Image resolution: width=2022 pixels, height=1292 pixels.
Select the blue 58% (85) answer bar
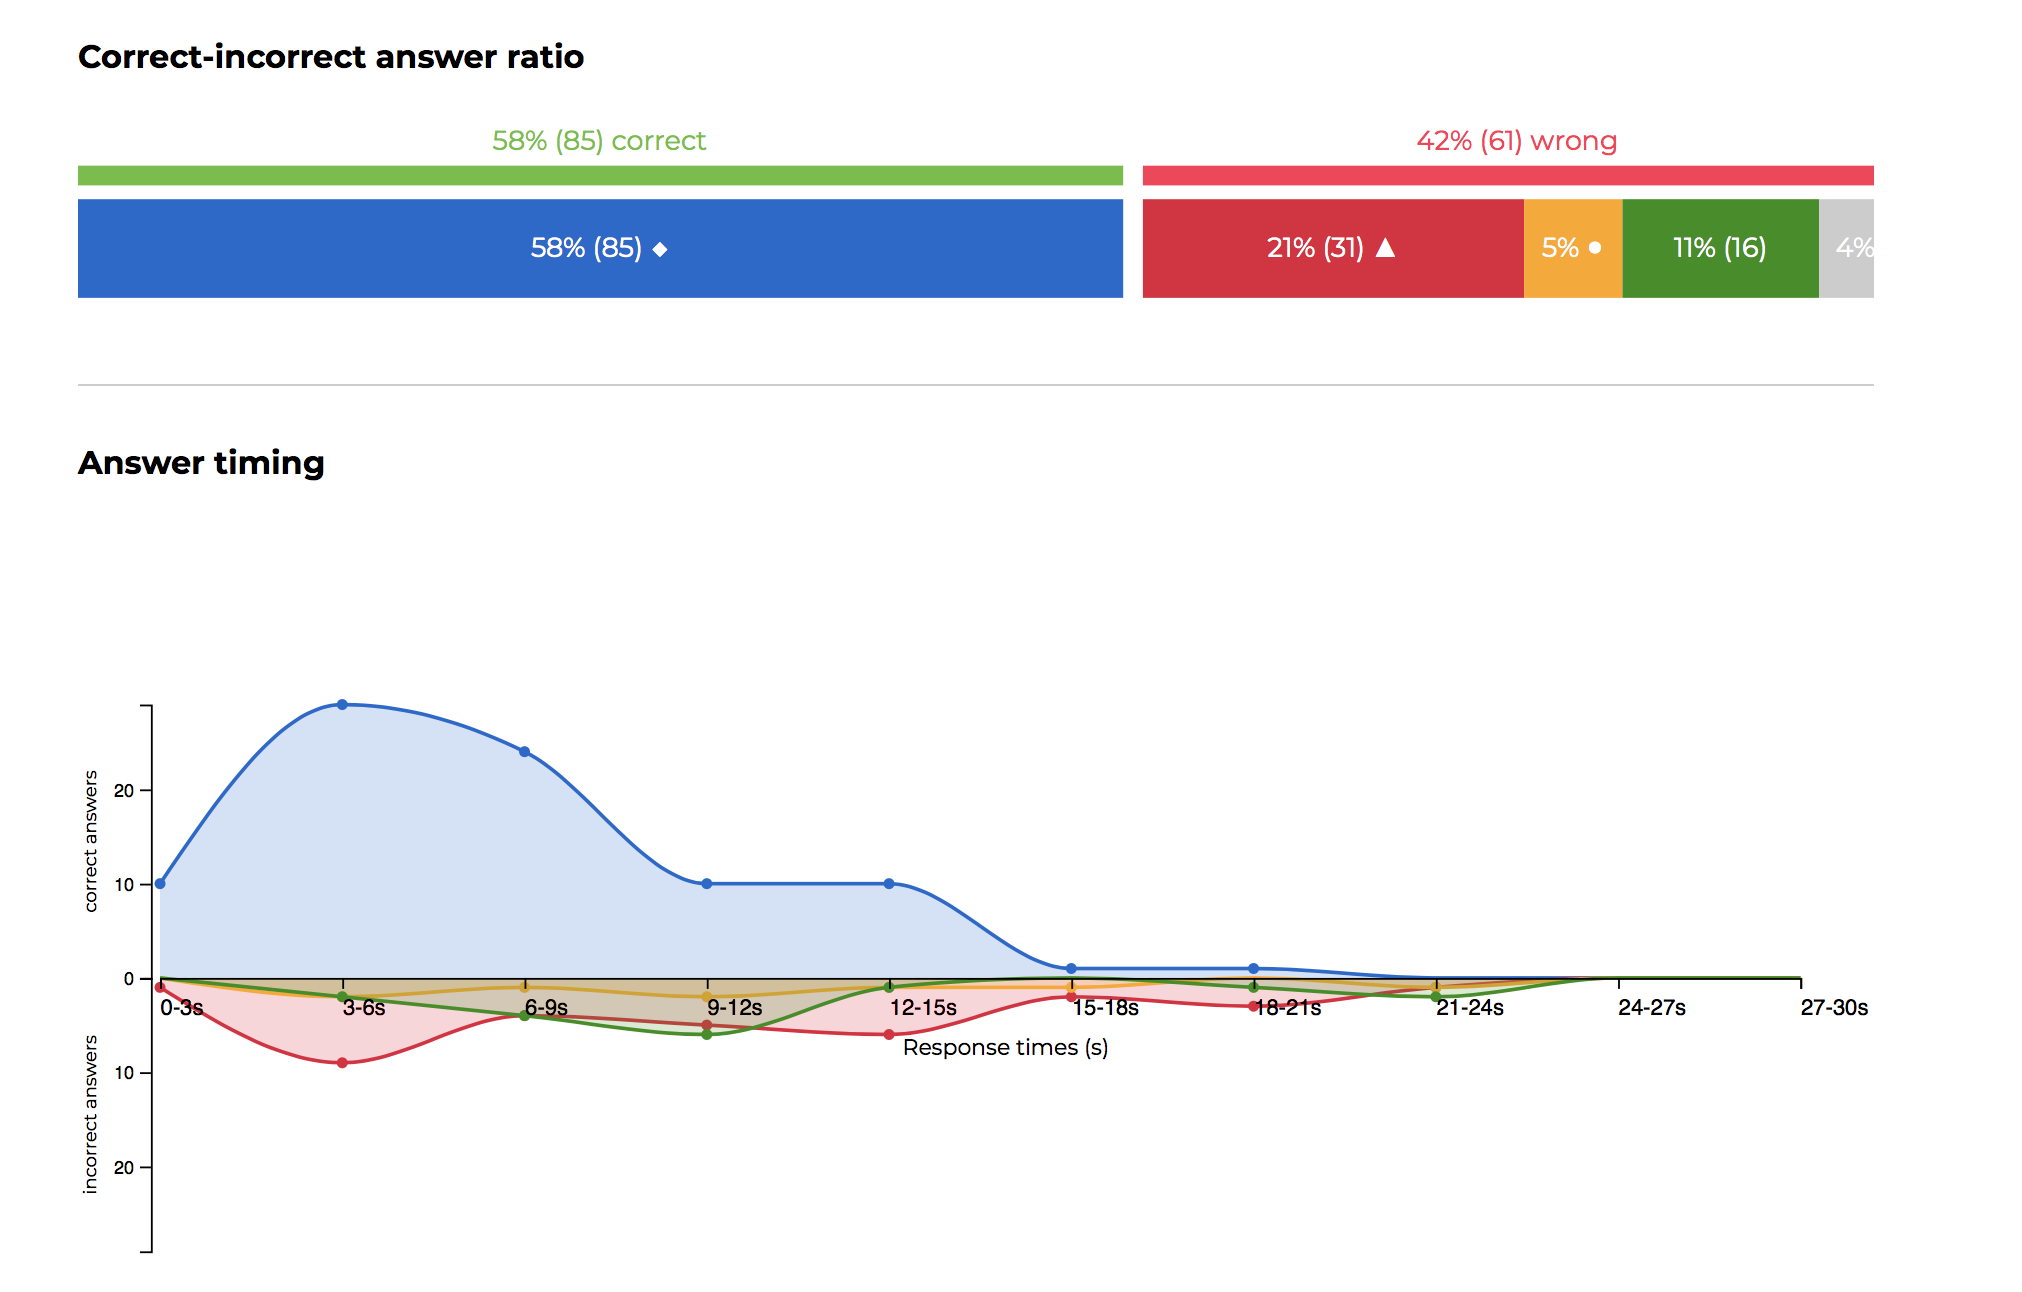(x=400, y=248)
